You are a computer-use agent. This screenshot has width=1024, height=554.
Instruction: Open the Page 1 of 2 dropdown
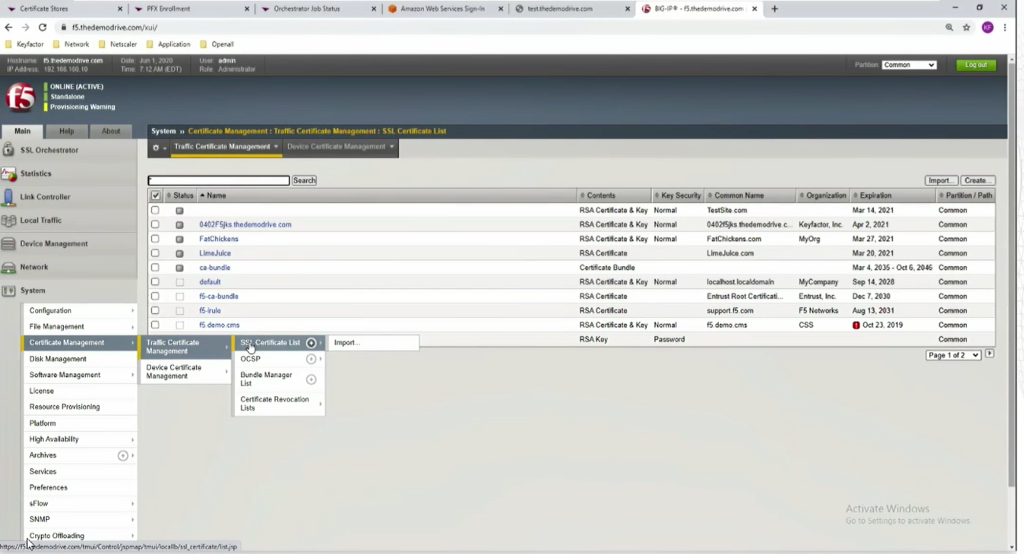pyautogui.click(x=953, y=355)
